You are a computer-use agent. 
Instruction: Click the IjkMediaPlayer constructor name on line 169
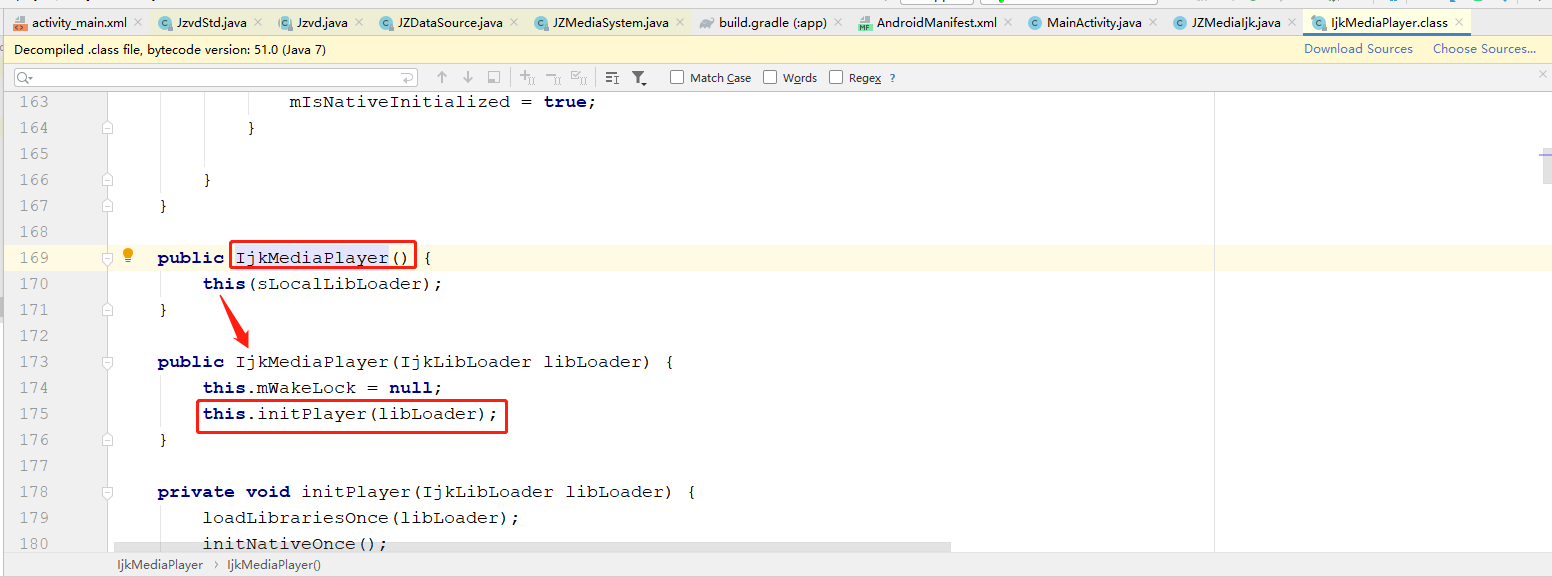(312, 258)
